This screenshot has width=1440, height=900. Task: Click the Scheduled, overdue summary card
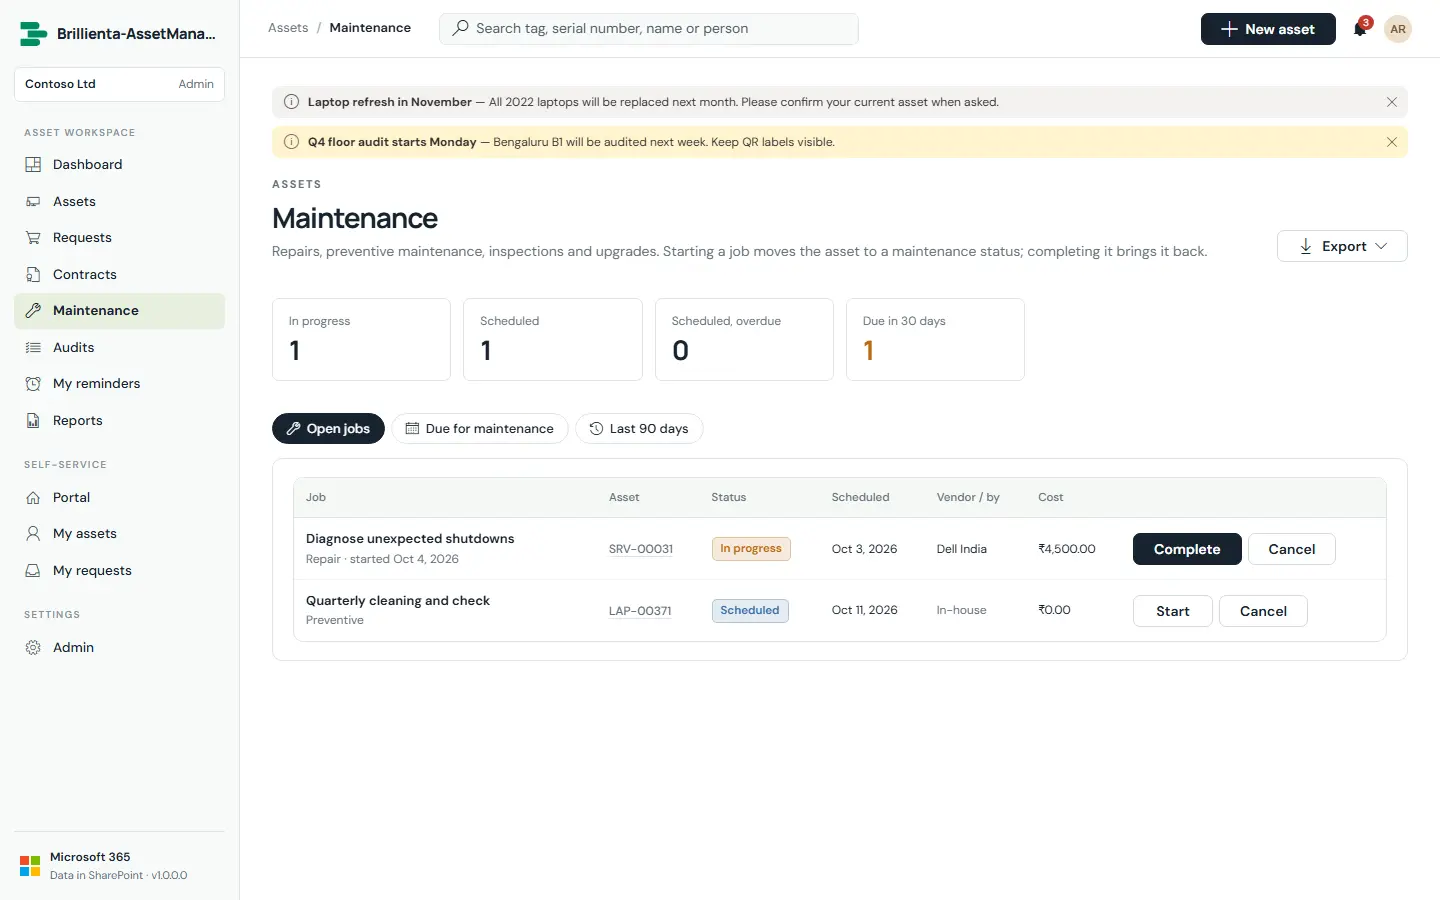pyautogui.click(x=744, y=339)
